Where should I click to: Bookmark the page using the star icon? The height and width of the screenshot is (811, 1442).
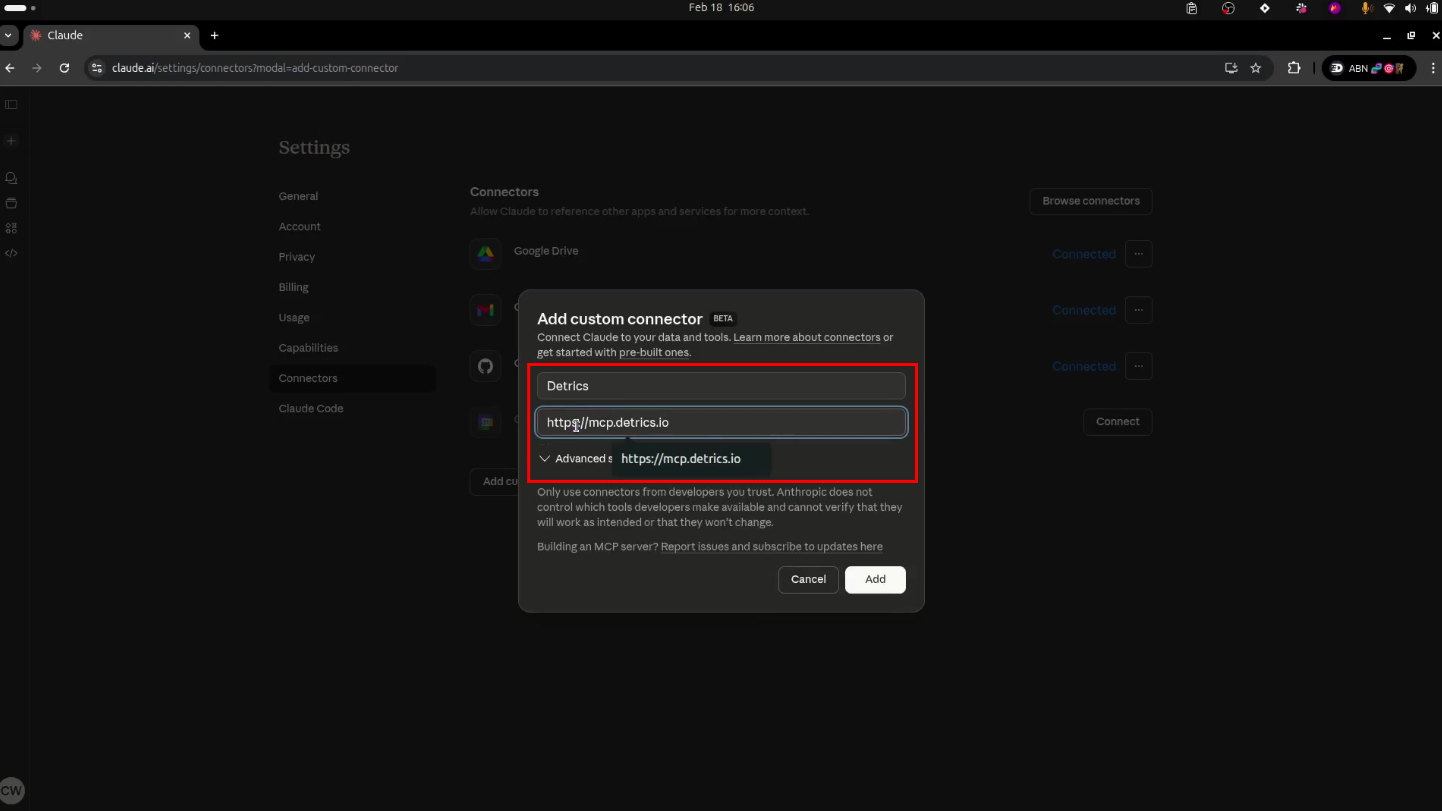[1256, 68]
